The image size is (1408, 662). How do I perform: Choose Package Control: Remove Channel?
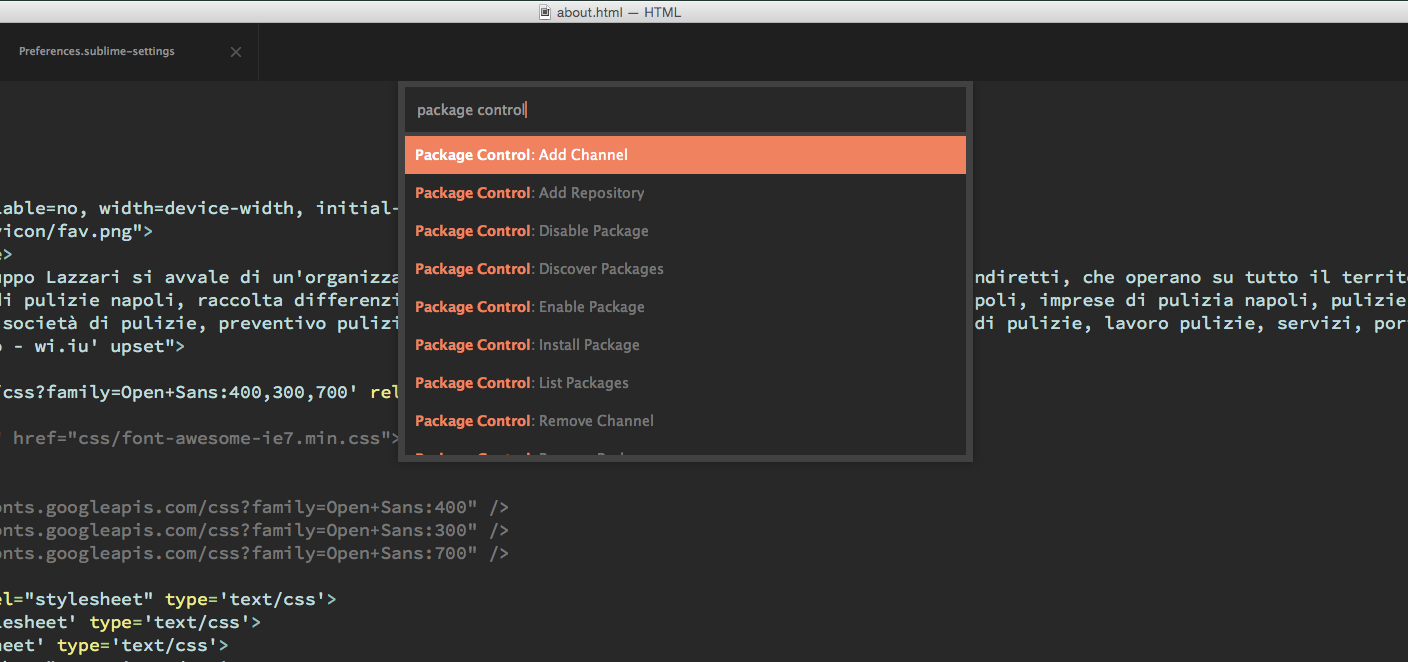[x=685, y=421]
